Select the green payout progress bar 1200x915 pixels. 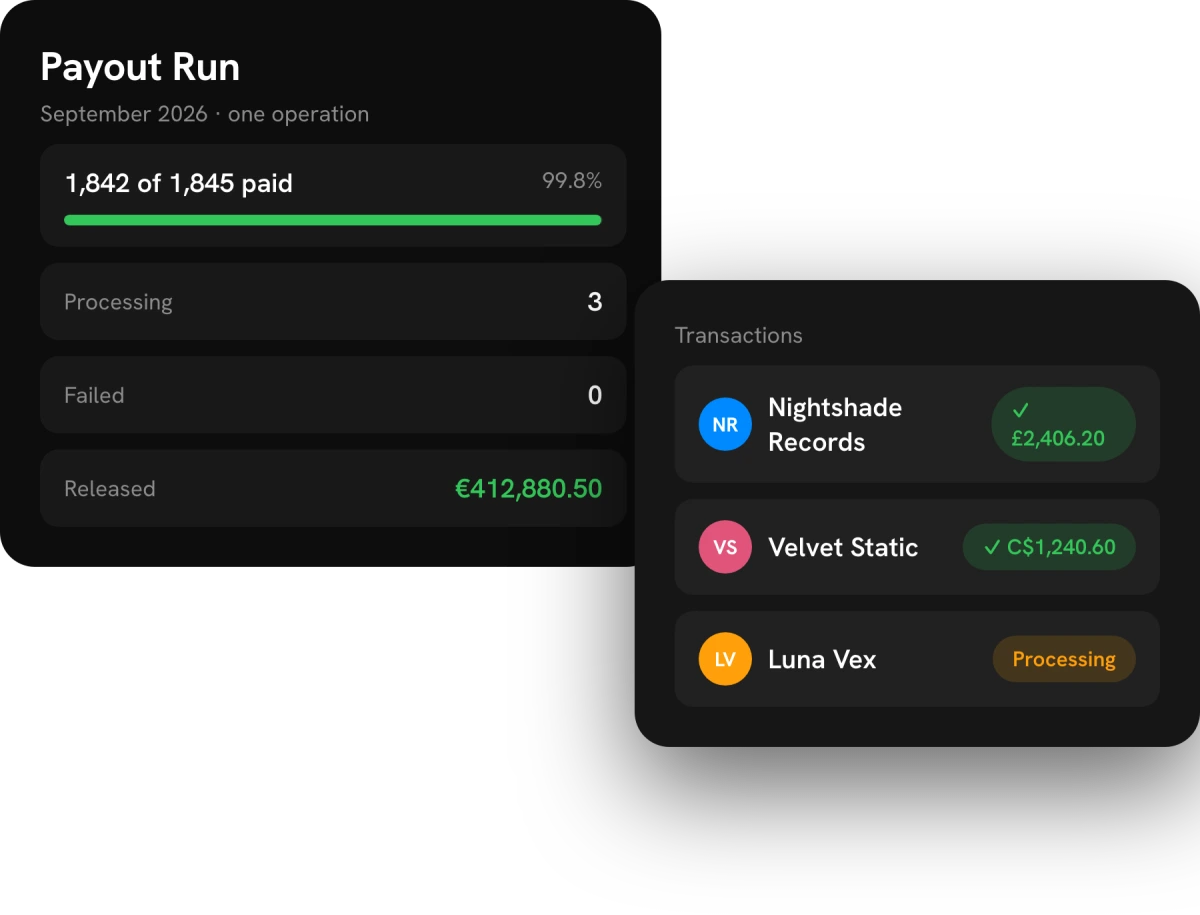coord(333,220)
